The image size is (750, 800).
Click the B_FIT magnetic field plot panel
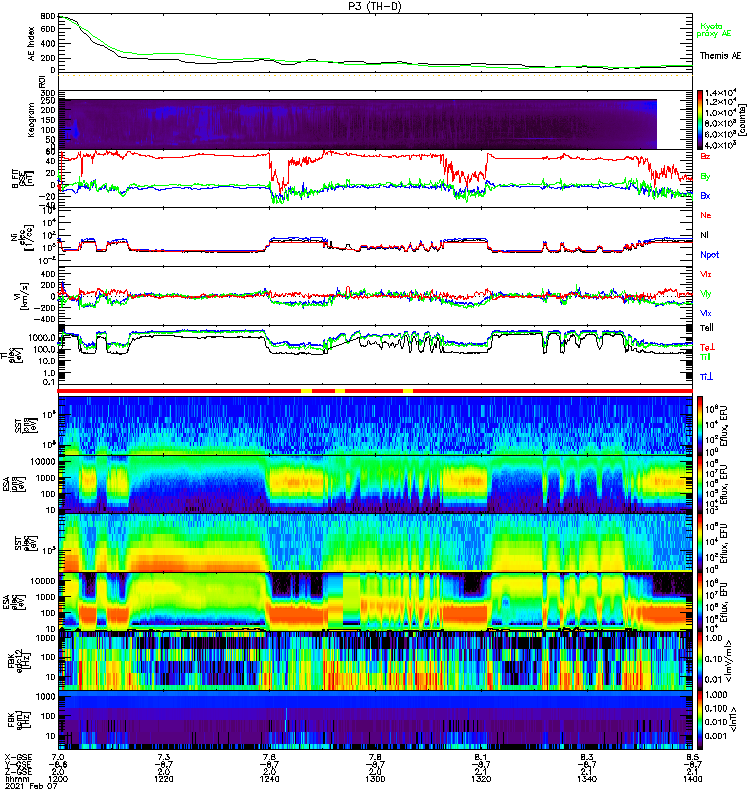(375, 179)
